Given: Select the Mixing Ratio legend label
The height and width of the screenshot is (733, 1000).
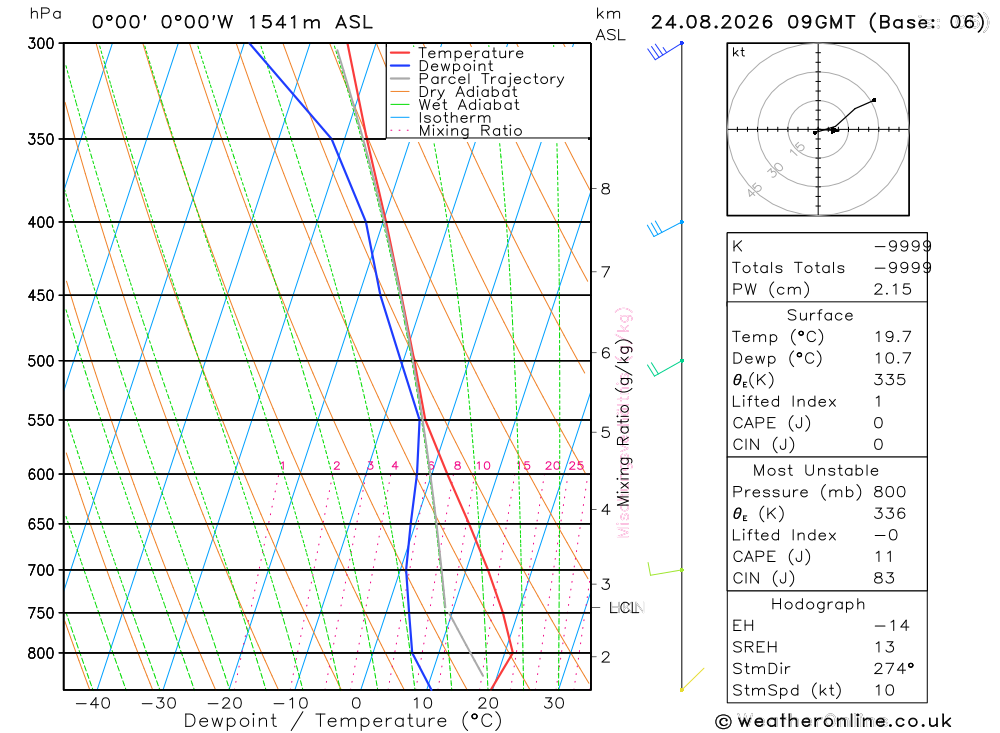Looking at the screenshot, I should (471, 131).
